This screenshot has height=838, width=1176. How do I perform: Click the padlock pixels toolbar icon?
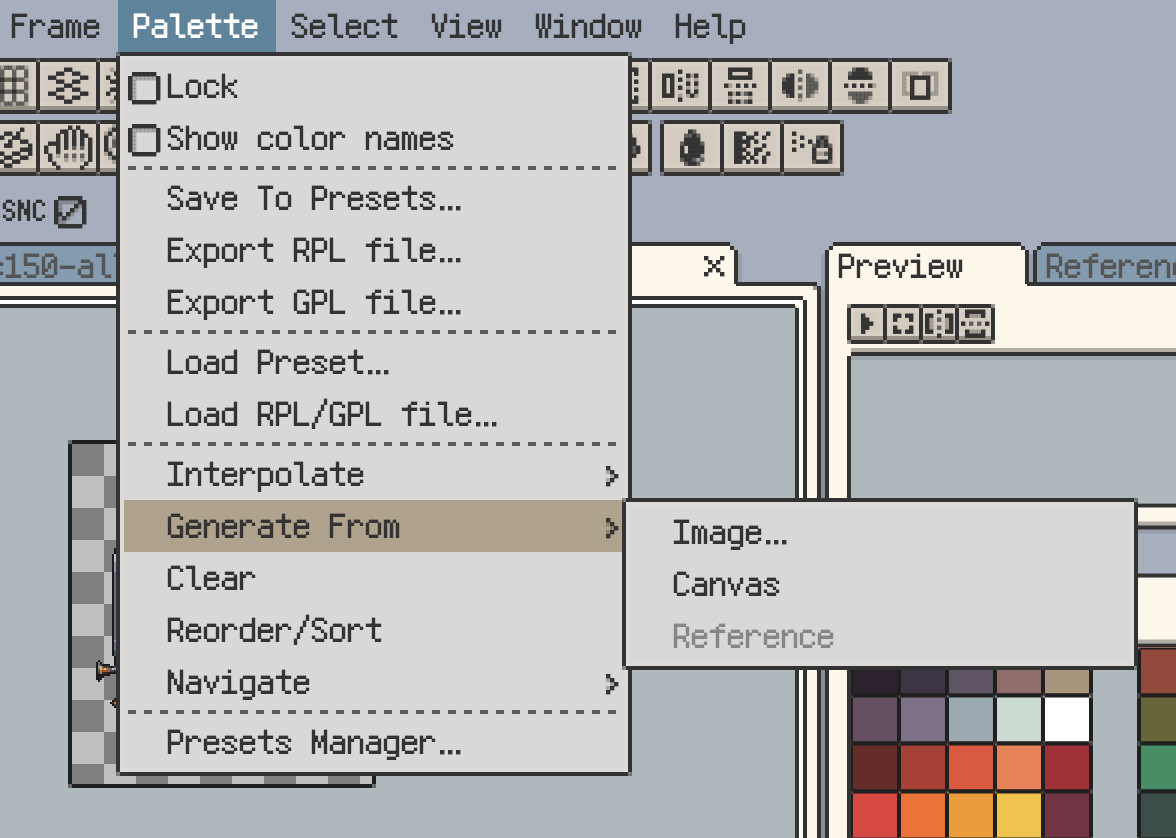(x=813, y=149)
